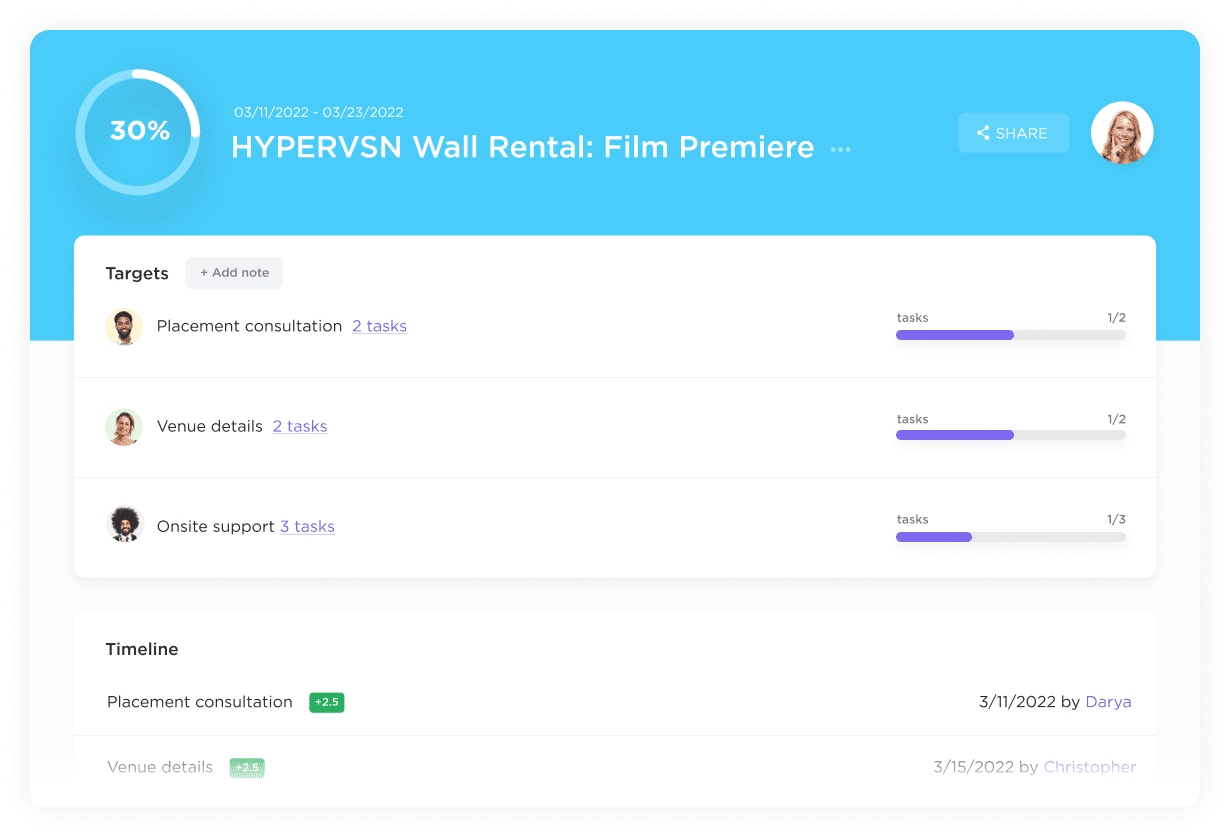Click the Placement consultation target name

(249, 326)
